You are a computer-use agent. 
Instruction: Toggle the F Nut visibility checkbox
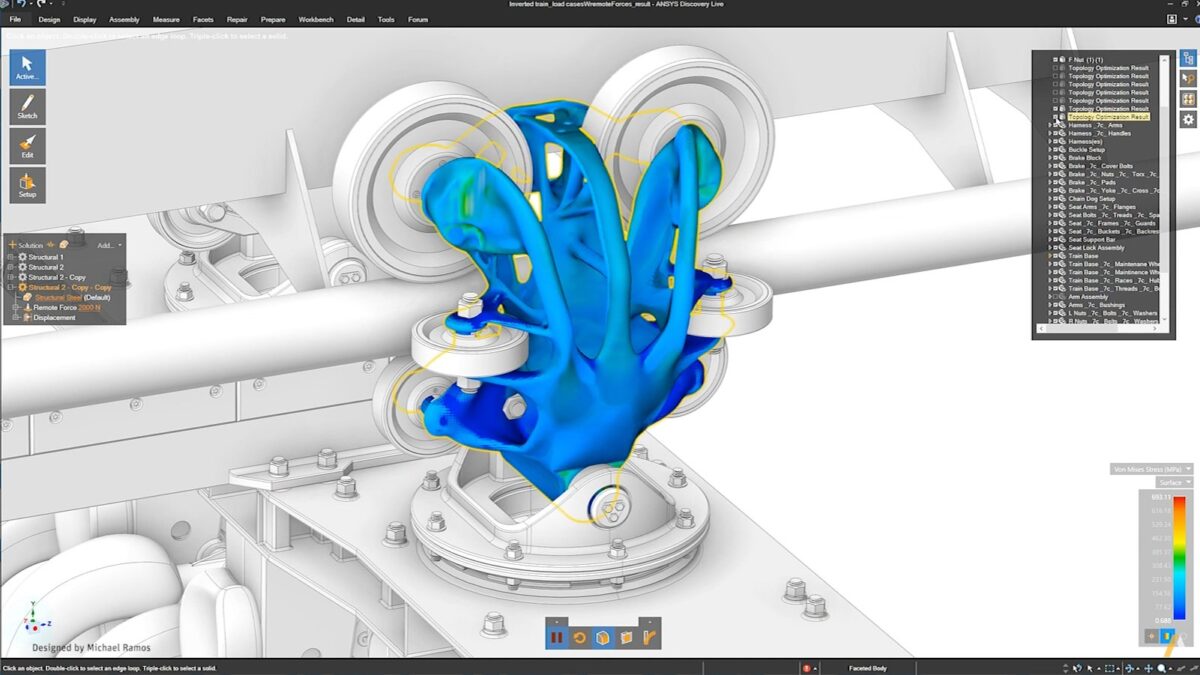tap(1056, 60)
